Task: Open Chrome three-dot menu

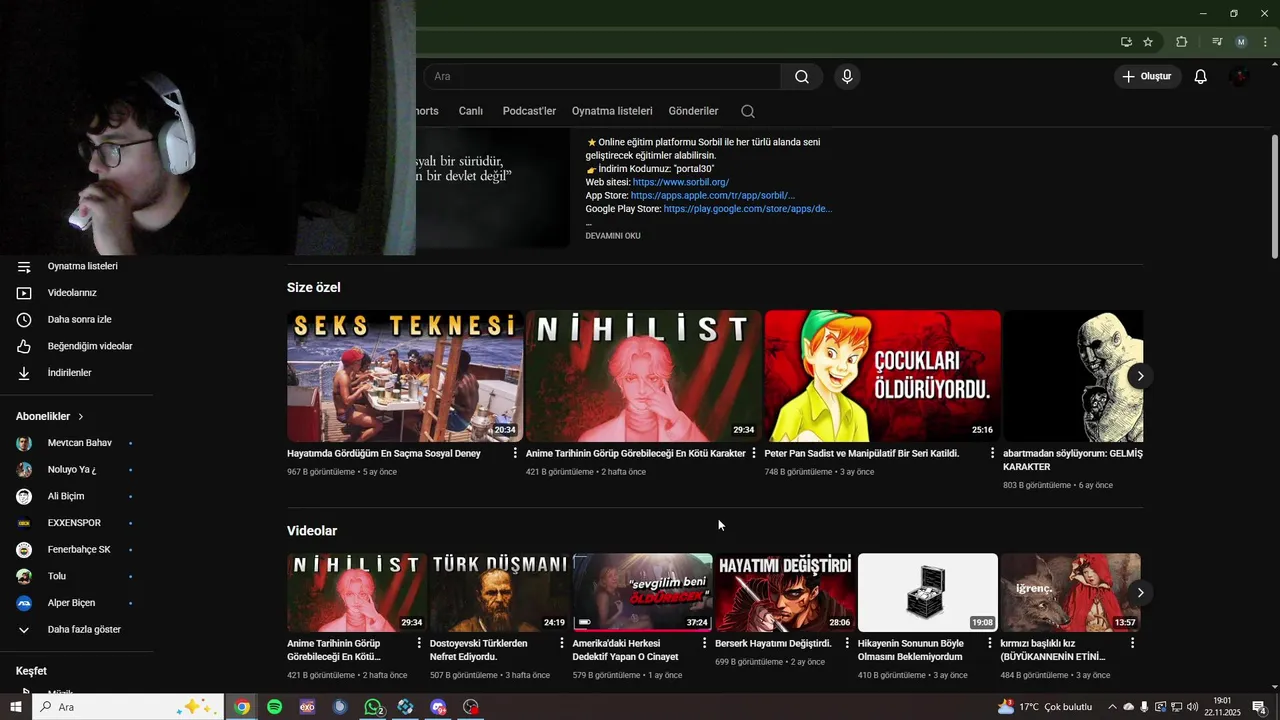Action: tap(1265, 42)
